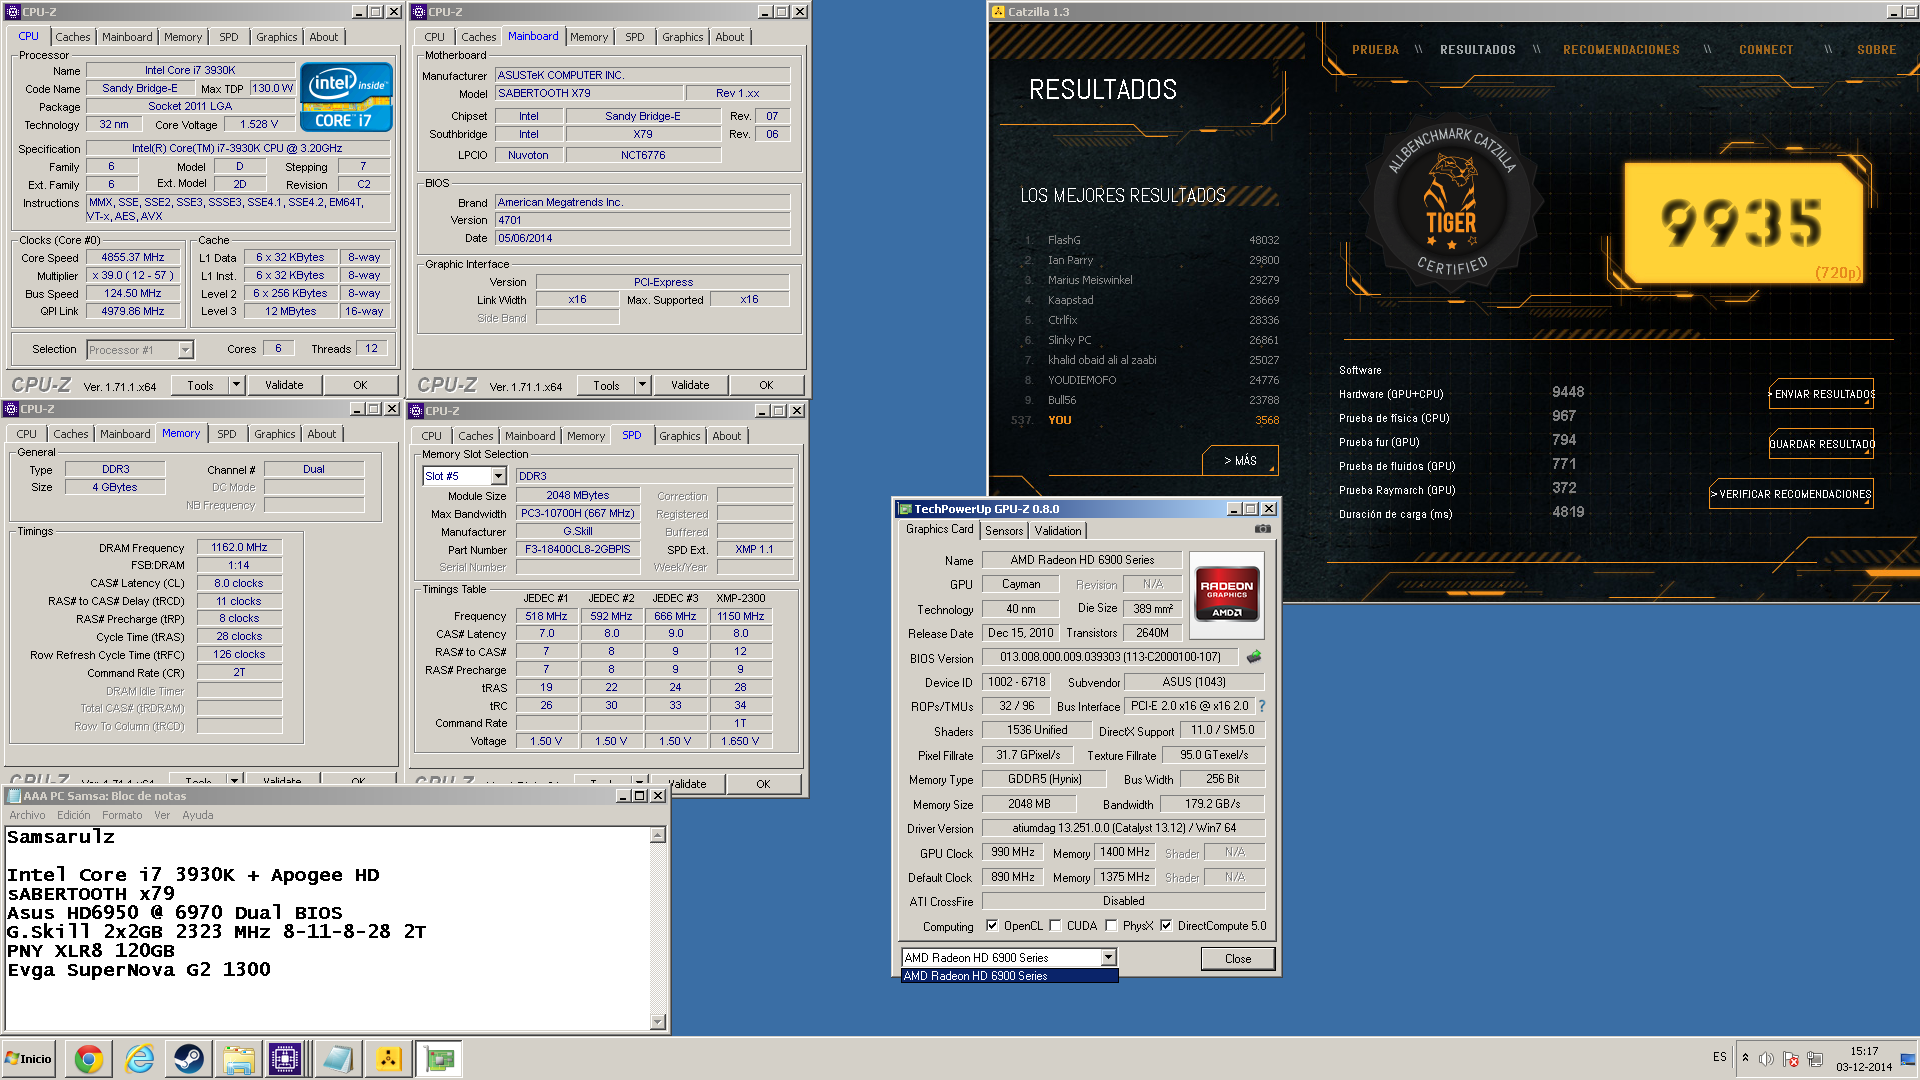1920x1080 pixels.
Task: Switch to CPU-Z via its taskbar icon
Action: (285, 1059)
